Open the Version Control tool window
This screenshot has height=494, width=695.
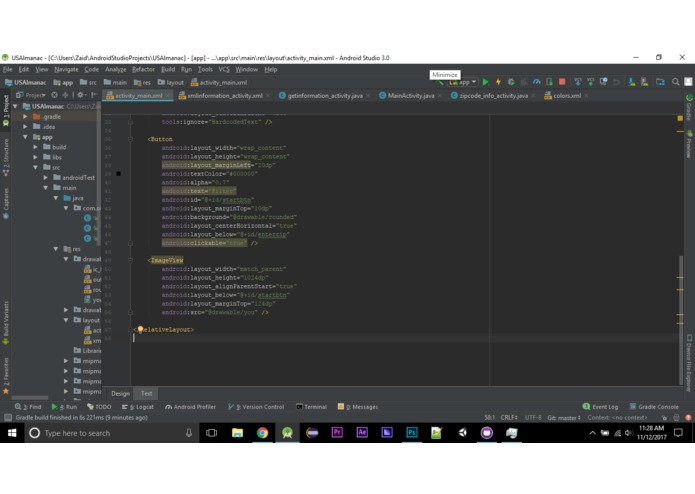256,407
